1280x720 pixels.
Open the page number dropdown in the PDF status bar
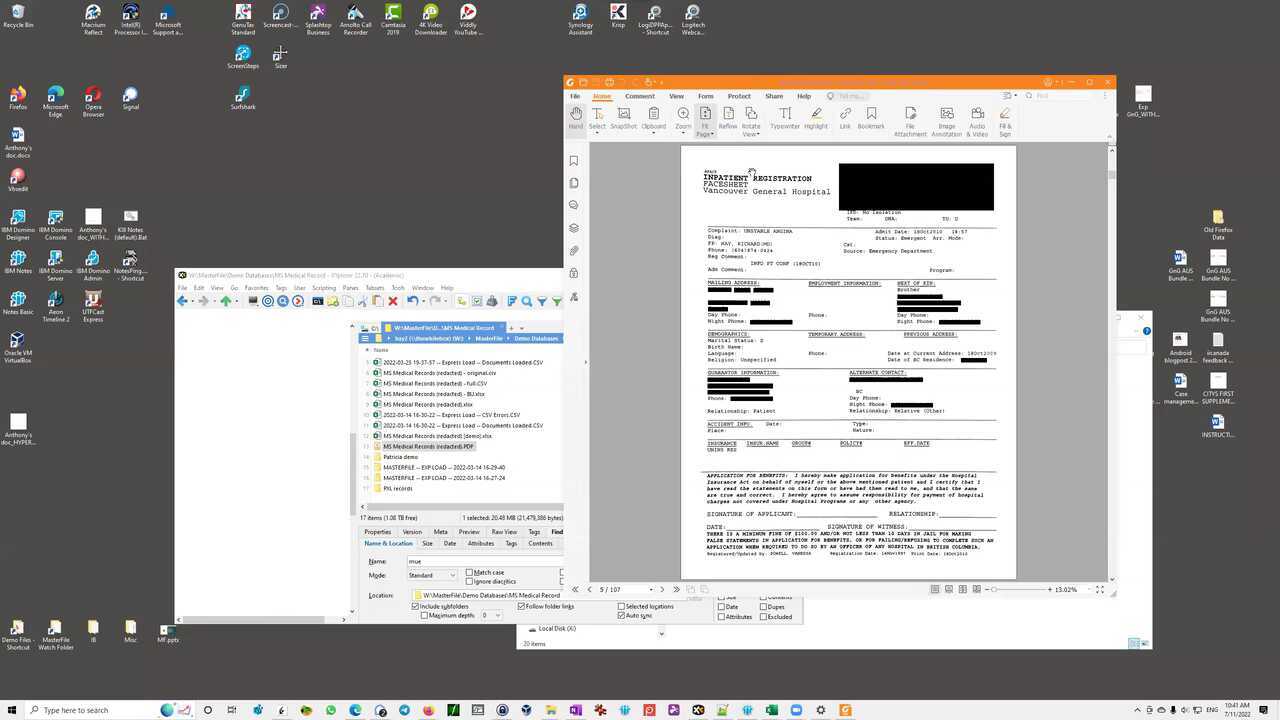(651, 590)
